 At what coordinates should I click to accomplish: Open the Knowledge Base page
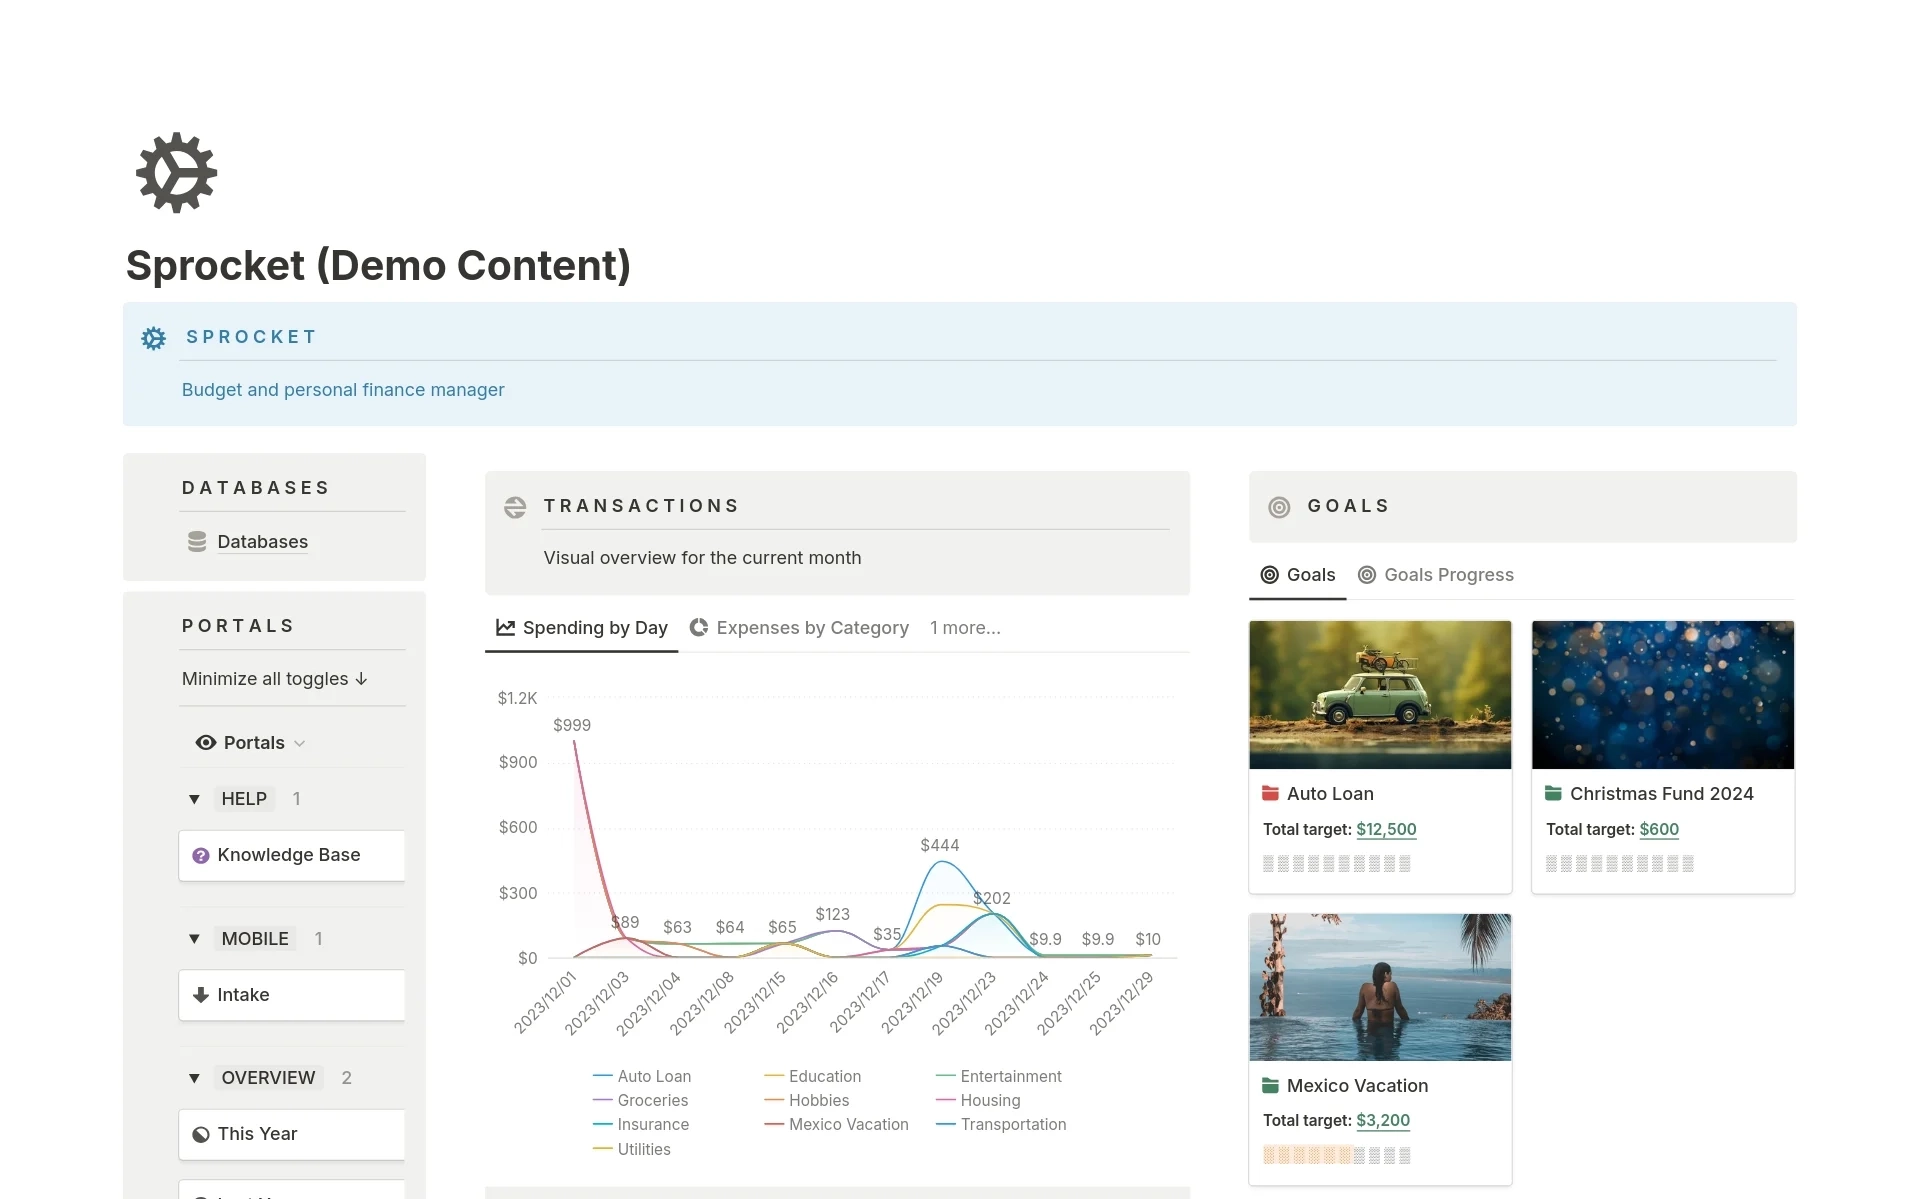click(292, 856)
